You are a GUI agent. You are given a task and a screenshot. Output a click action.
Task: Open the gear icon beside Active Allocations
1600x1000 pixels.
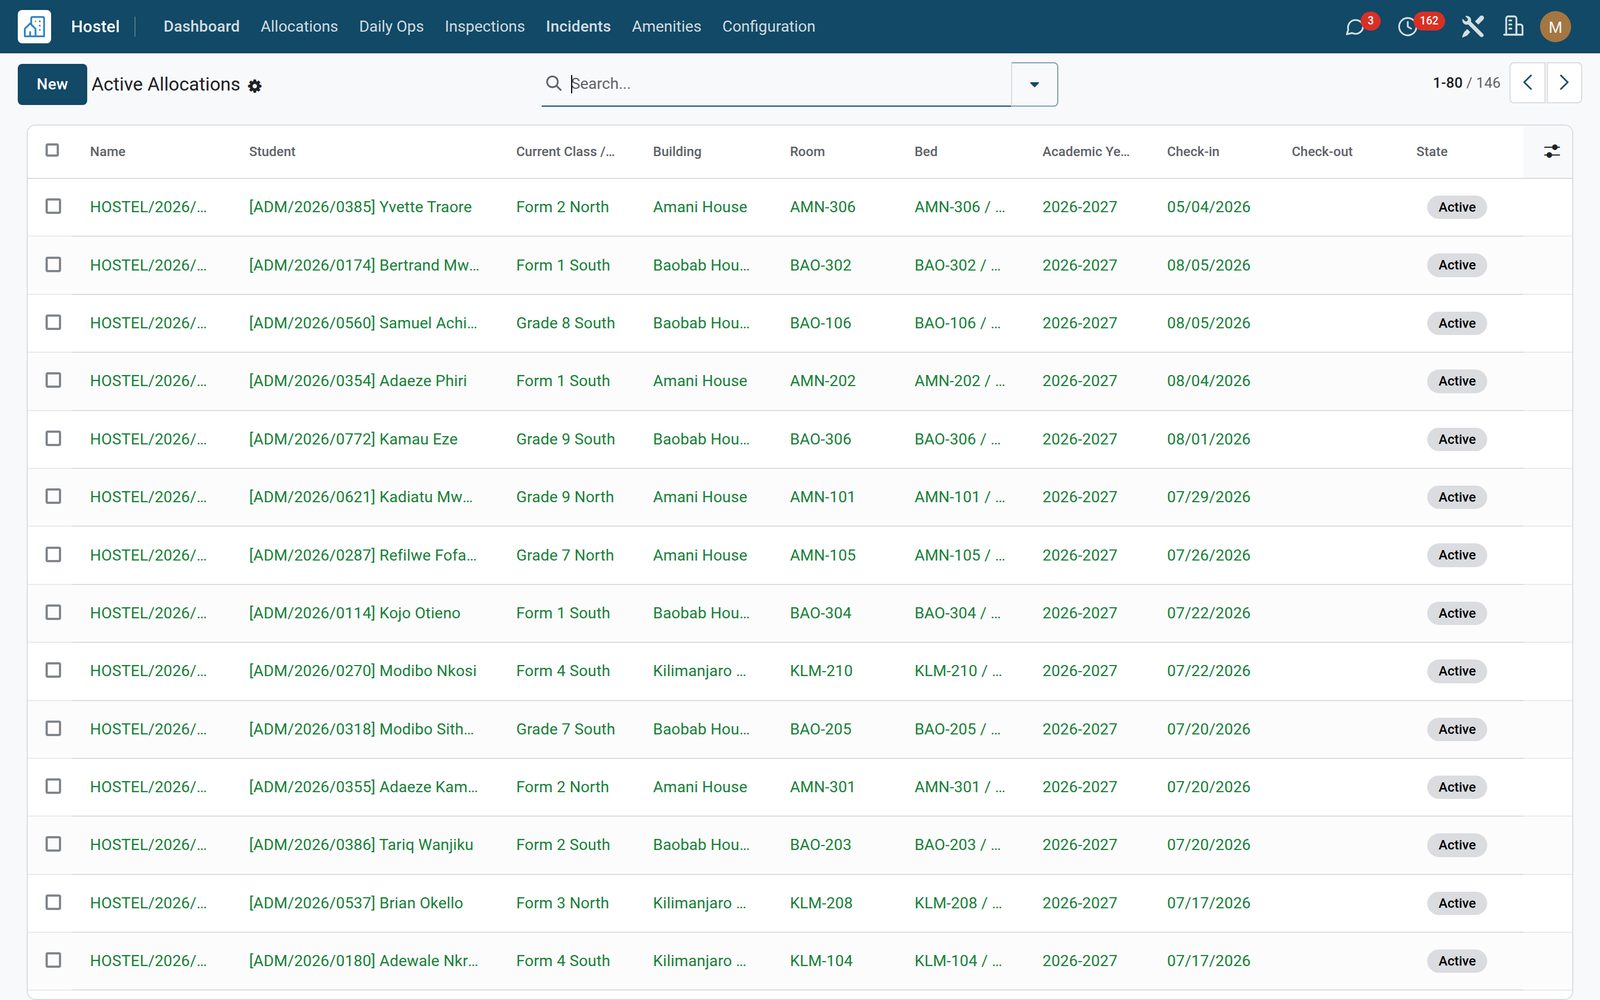(x=255, y=86)
